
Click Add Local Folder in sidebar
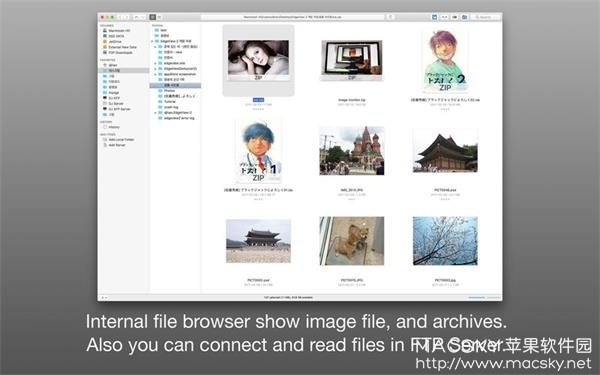click(x=121, y=140)
